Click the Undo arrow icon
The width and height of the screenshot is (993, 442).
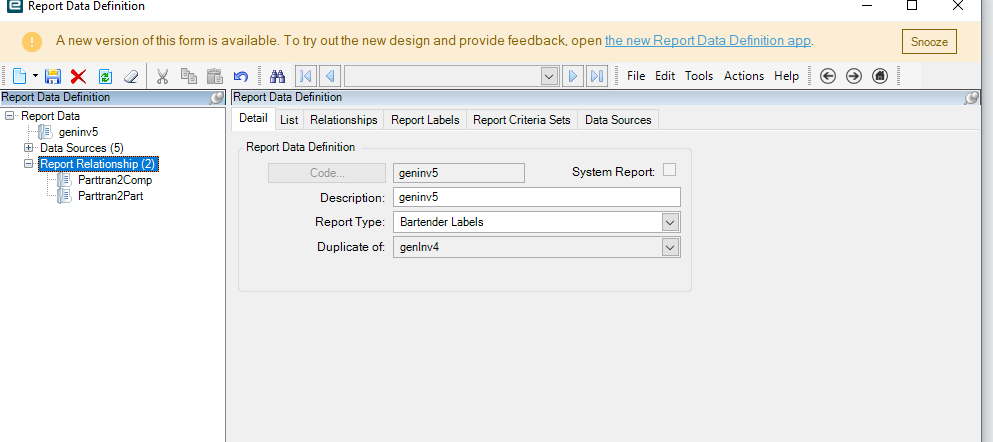[240, 76]
